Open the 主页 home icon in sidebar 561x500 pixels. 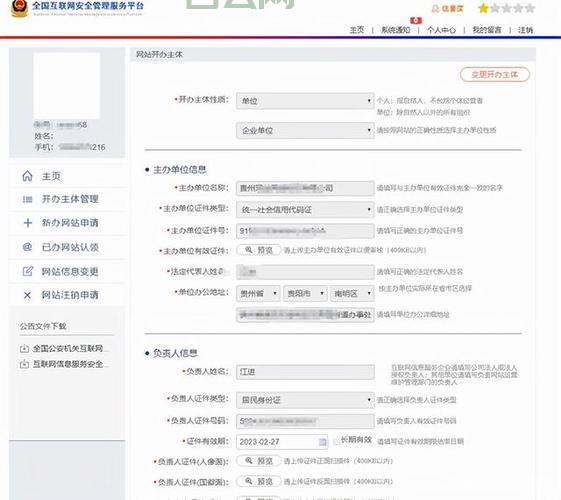click(27, 176)
